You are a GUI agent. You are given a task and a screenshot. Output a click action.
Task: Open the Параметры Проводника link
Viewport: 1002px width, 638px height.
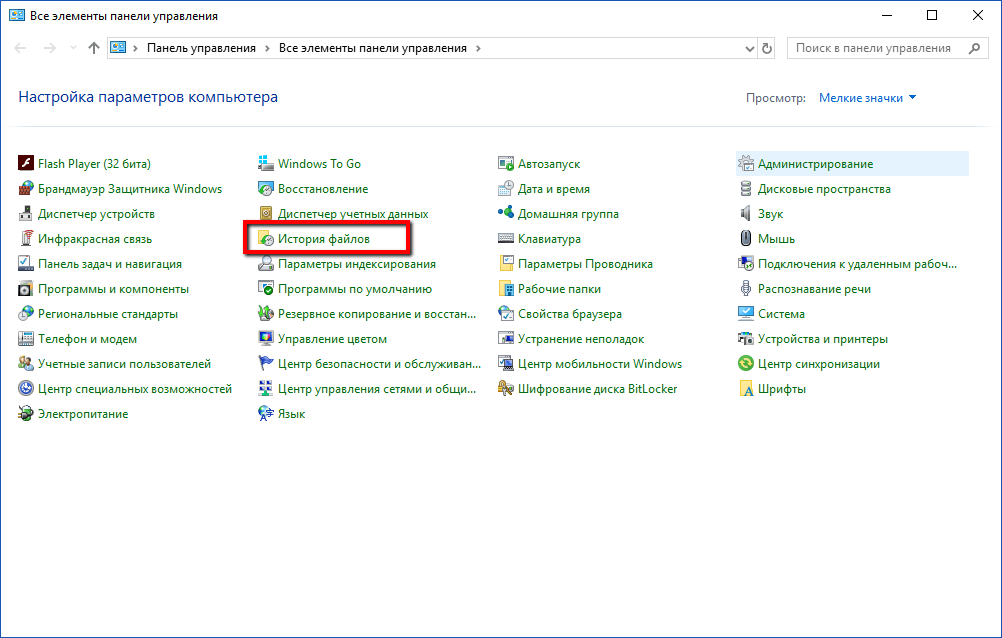coord(585,263)
